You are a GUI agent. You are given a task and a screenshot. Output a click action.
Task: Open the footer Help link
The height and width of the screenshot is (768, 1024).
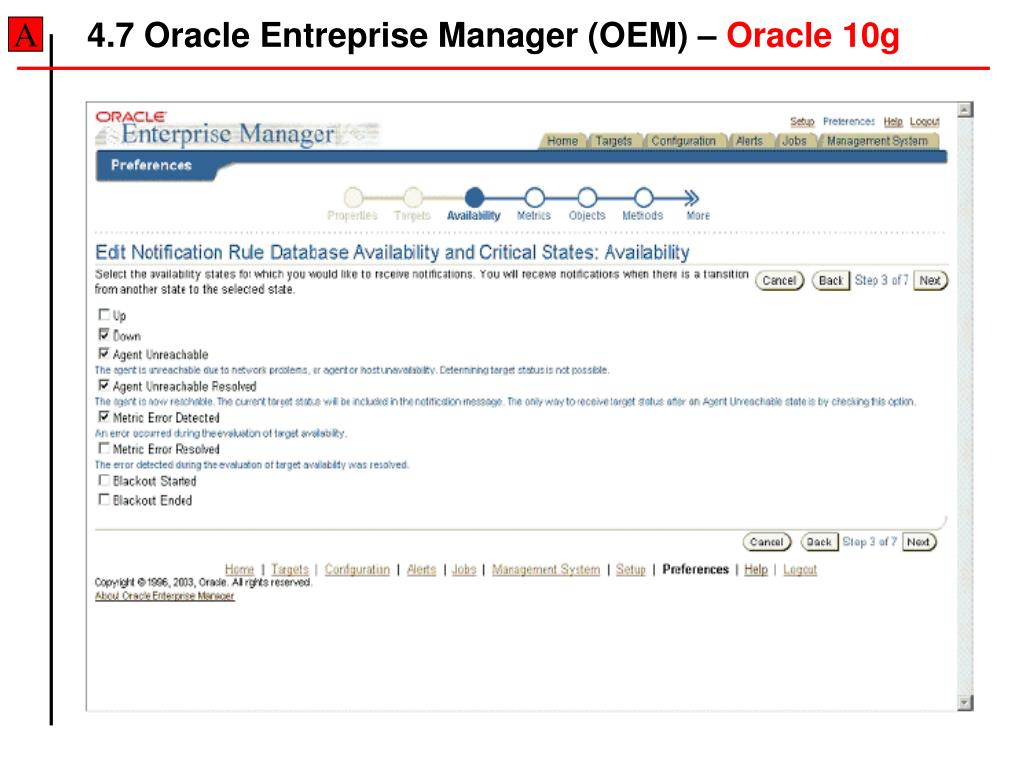(756, 569)
